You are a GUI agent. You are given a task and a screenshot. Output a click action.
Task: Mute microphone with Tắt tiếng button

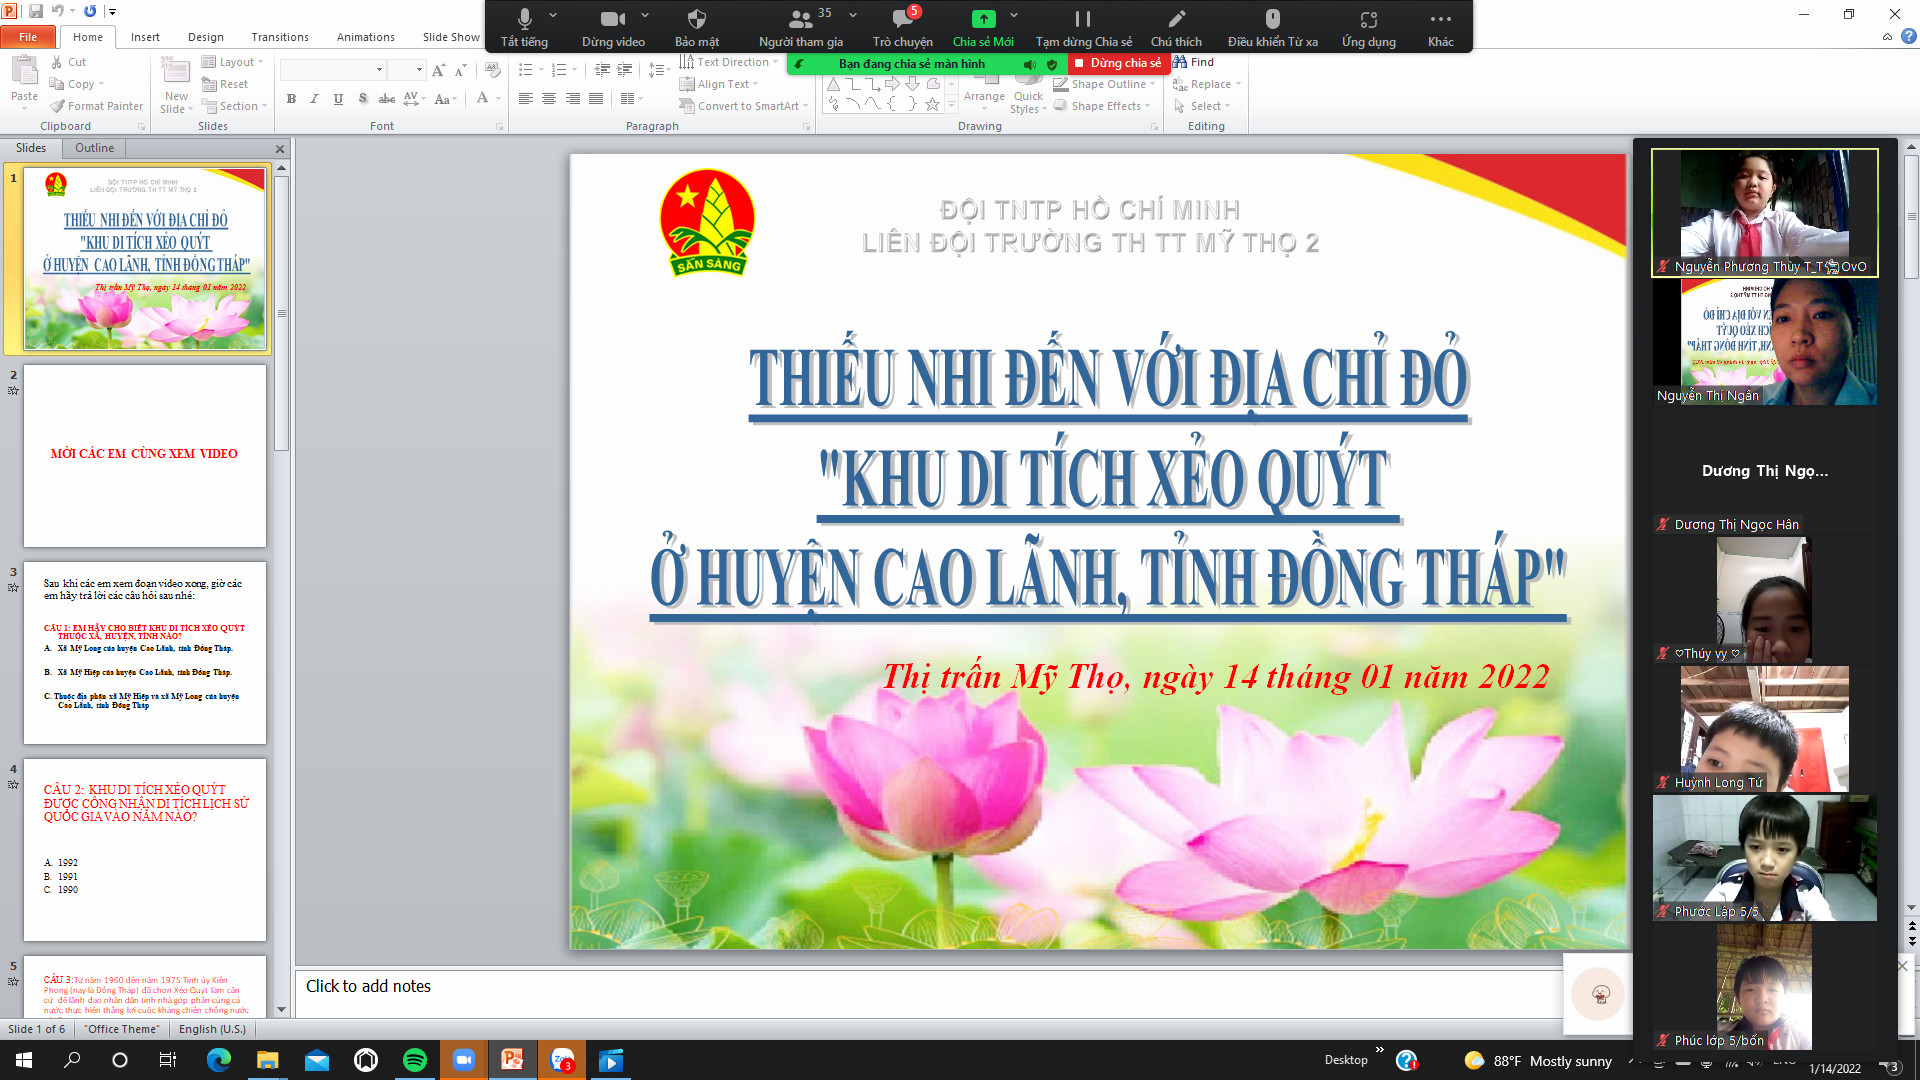coord(524,27)
